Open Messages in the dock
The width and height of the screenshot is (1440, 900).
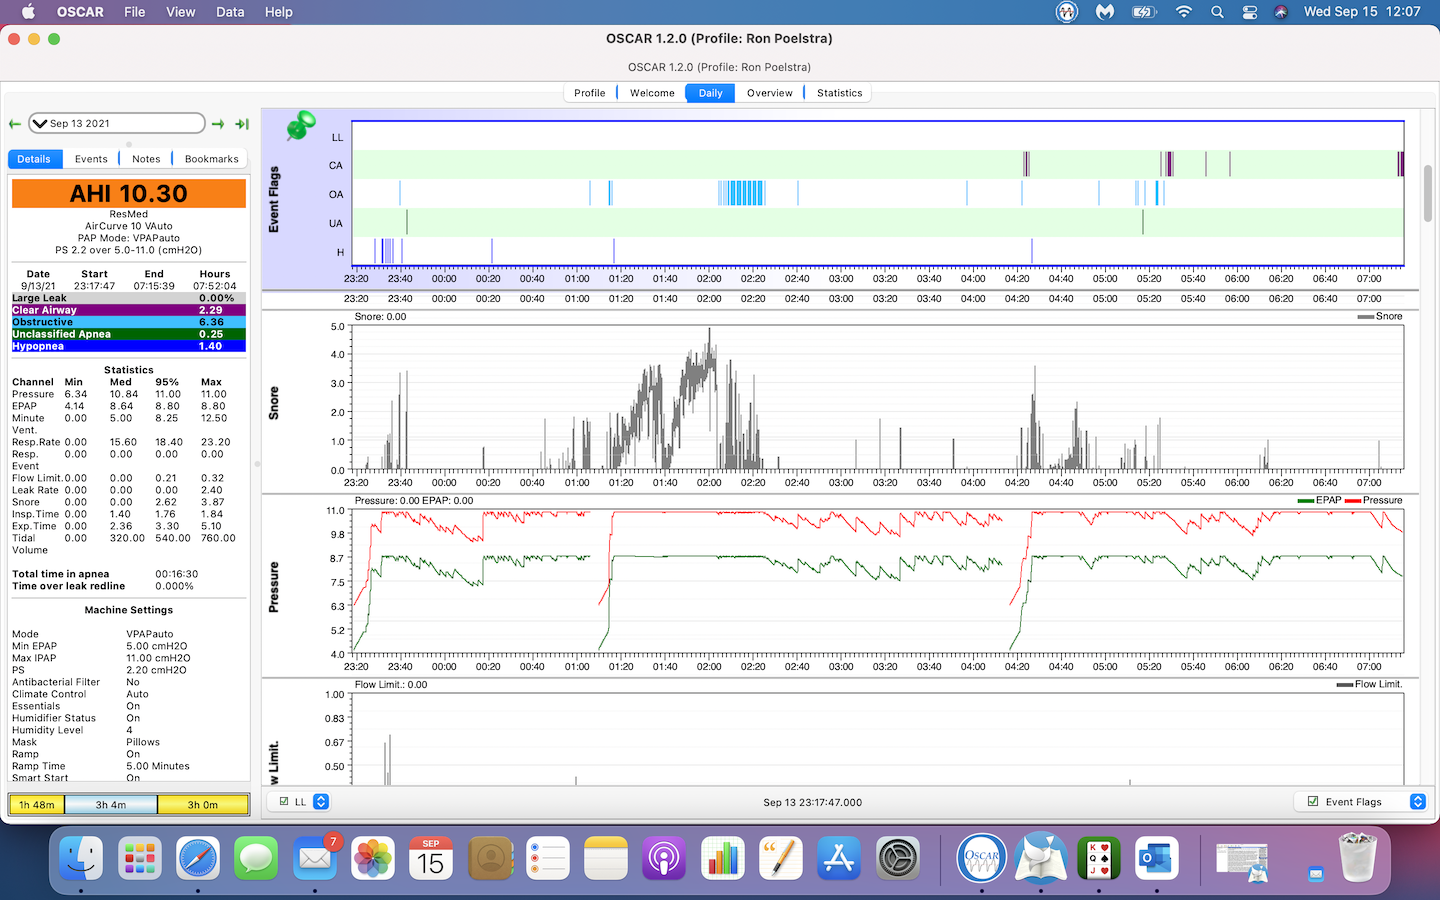point(256,858)
